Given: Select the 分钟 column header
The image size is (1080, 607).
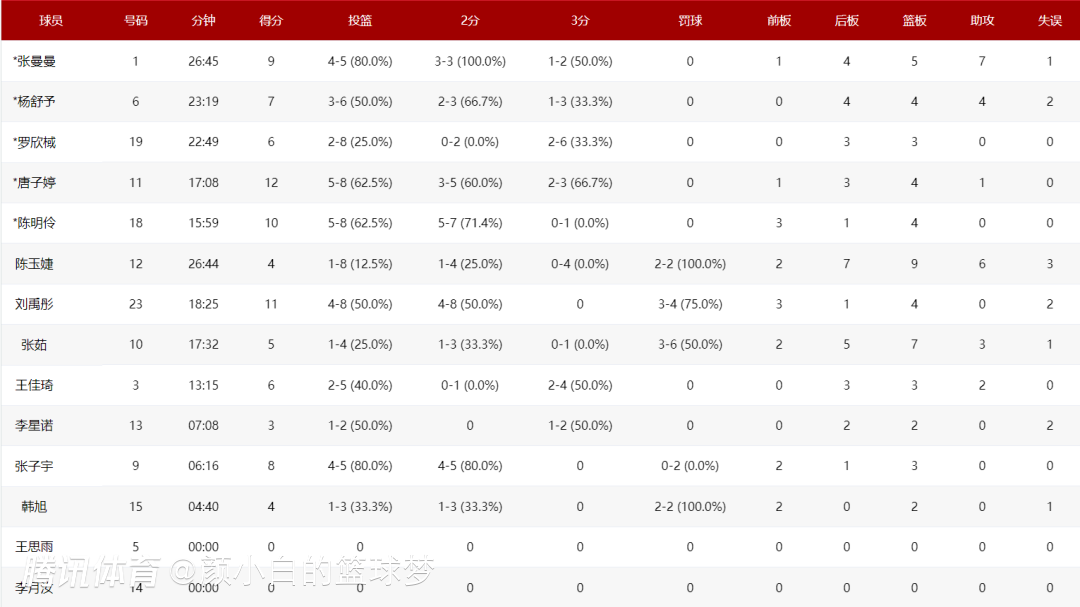Looking at the screenshot, I should click(x=203, y=20).
